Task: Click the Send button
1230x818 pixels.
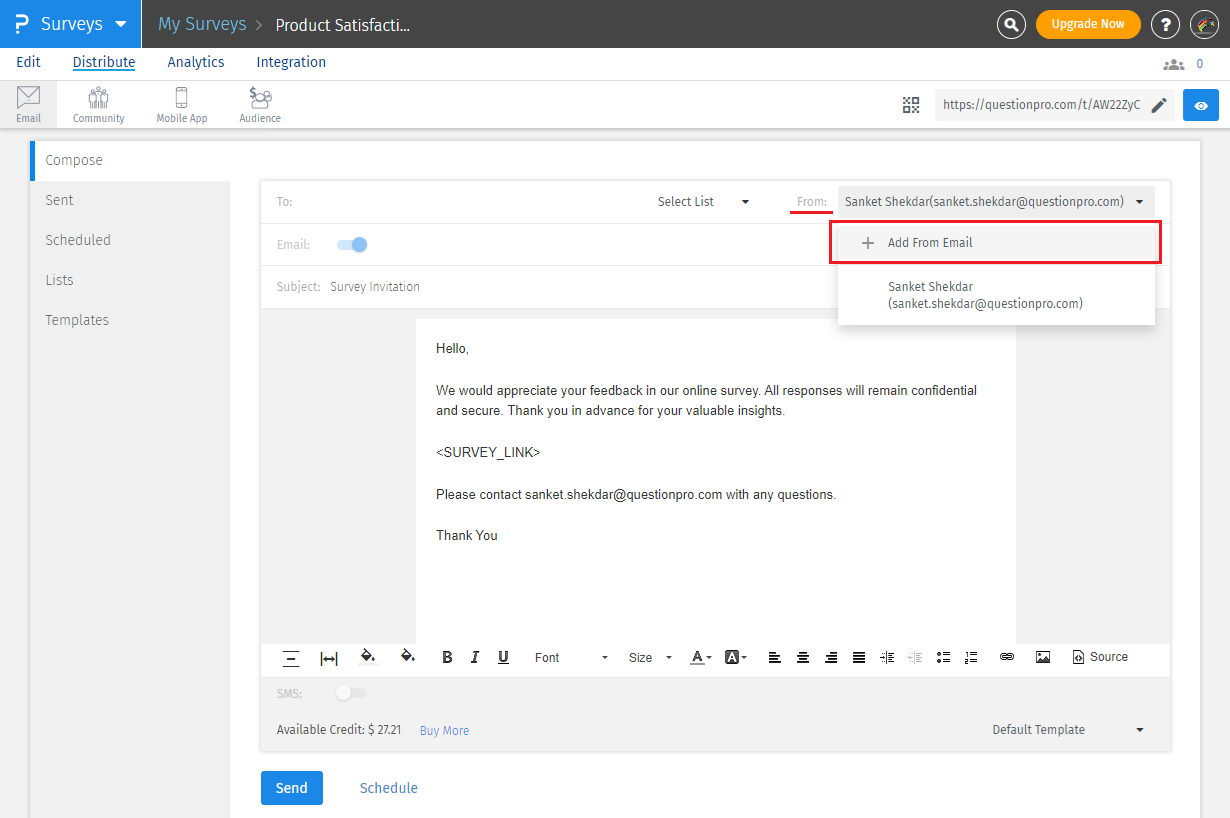Action: (292, 788)
